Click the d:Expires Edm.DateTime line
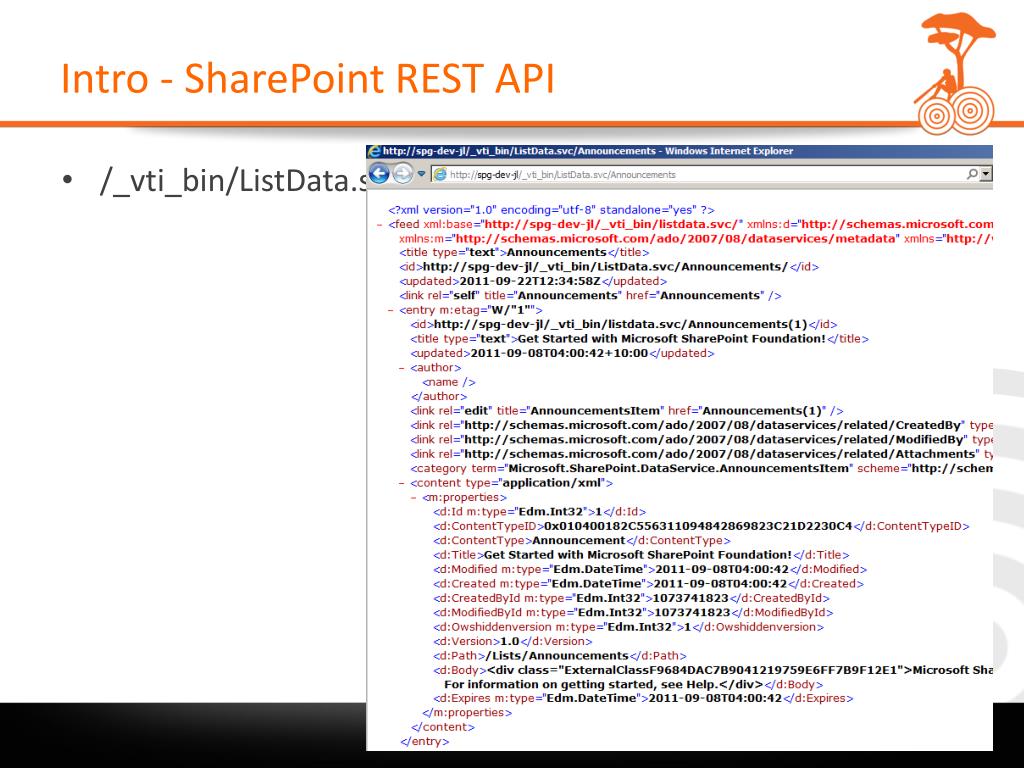 coord(643,699)
